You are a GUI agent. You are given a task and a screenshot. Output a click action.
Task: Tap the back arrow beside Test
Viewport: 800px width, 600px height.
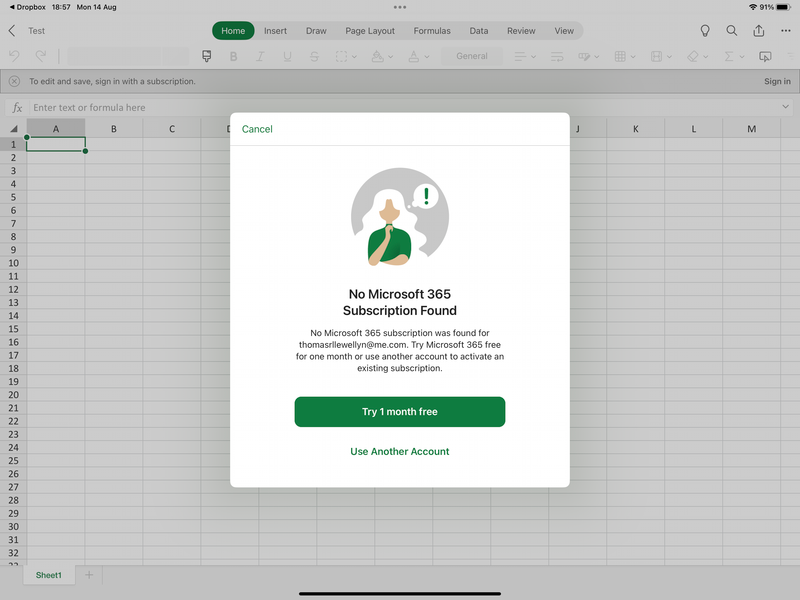tap(12, 31)
